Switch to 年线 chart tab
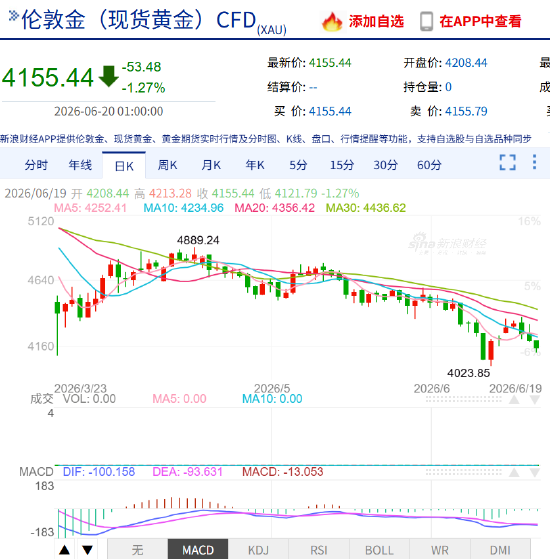Screen dimensions: 550x559 tap(80, 165)
